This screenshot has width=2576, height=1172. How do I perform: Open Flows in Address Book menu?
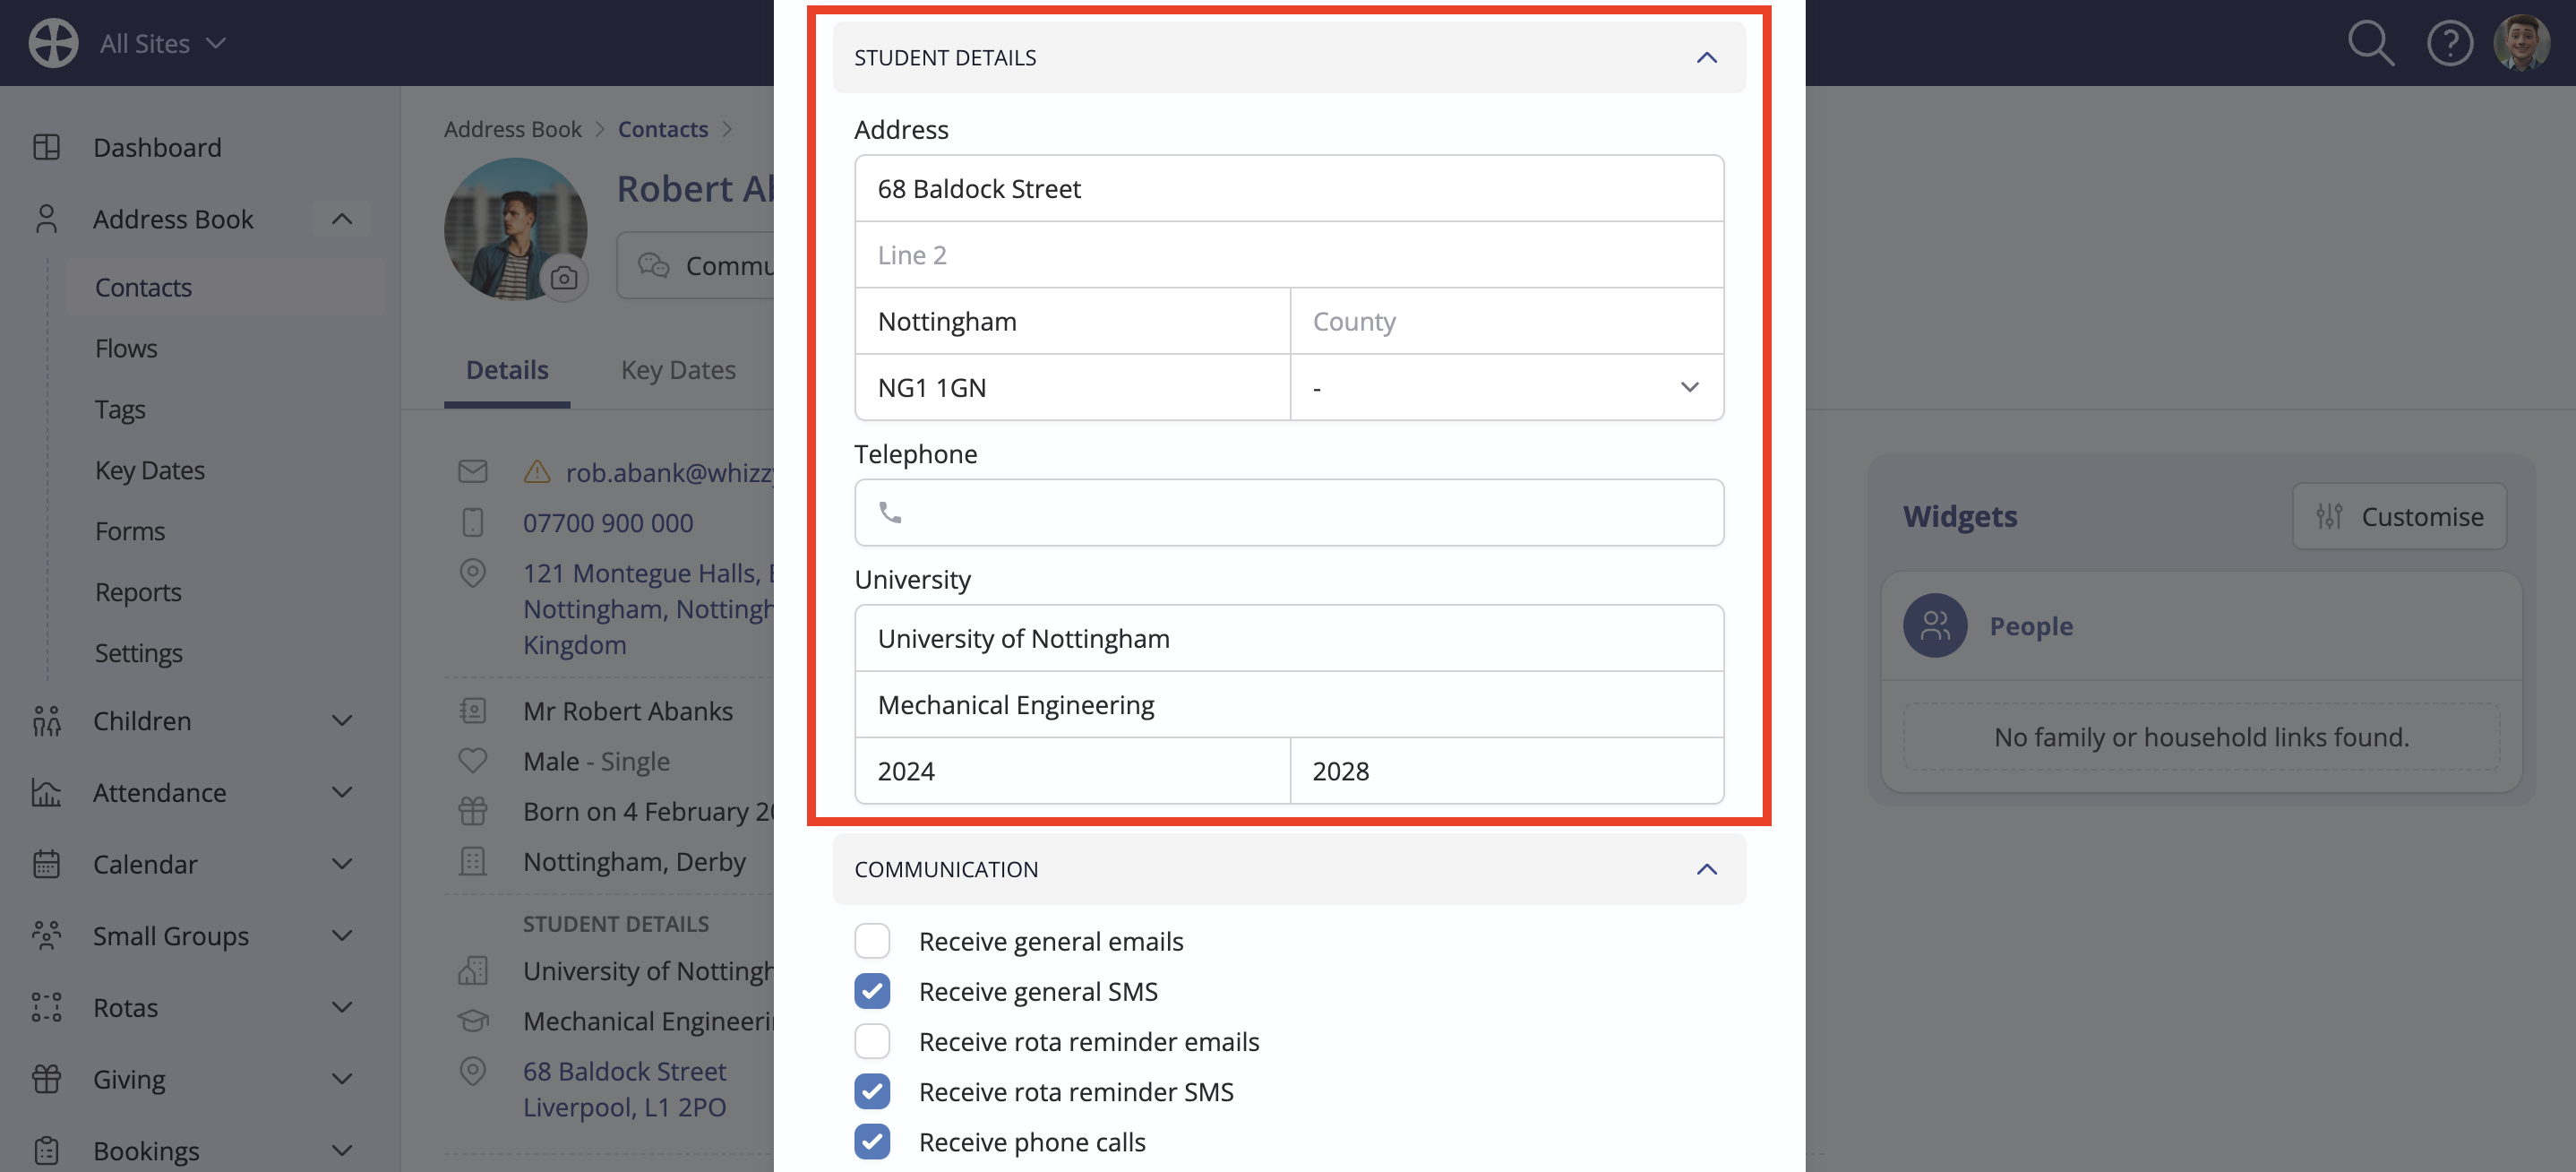coord(126,348)
